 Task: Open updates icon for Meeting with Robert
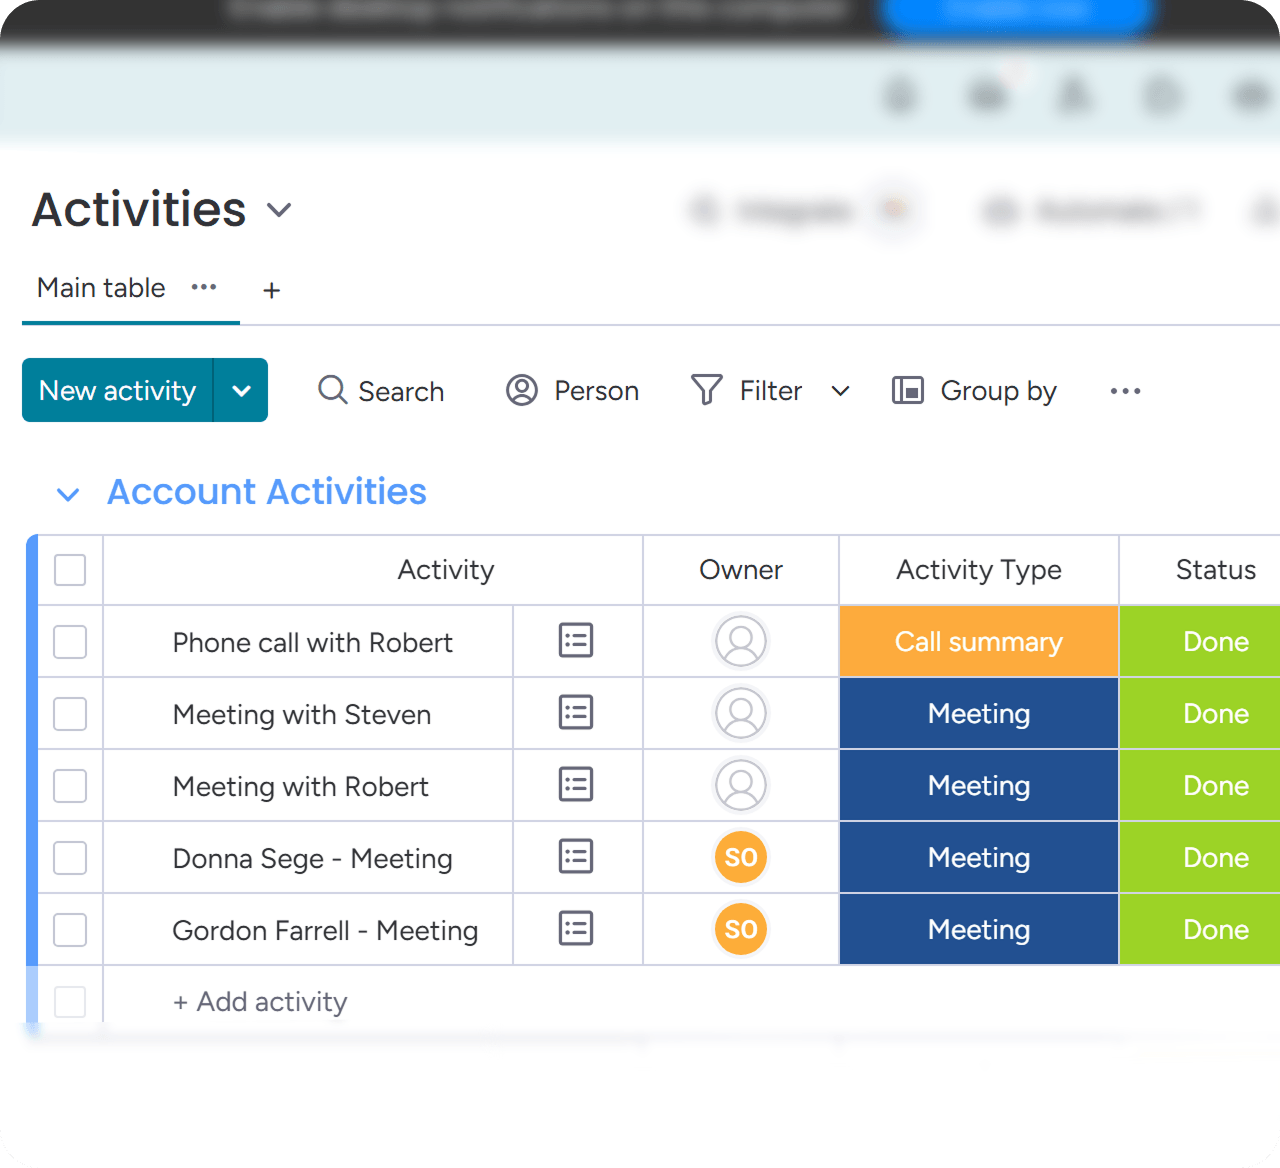pos(576,785)
